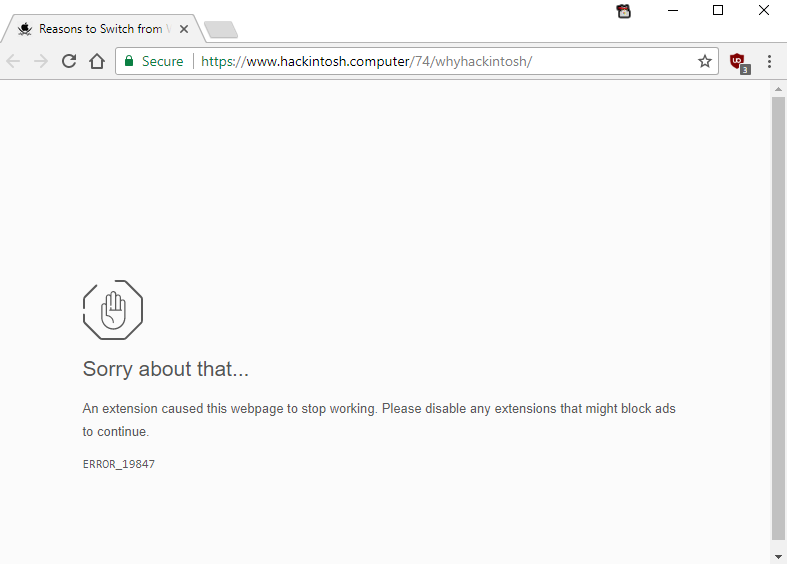The height and width of the screenshot is (564, 787).
Task: Click the user profile icon in title bar
Action: pos(623,11)
